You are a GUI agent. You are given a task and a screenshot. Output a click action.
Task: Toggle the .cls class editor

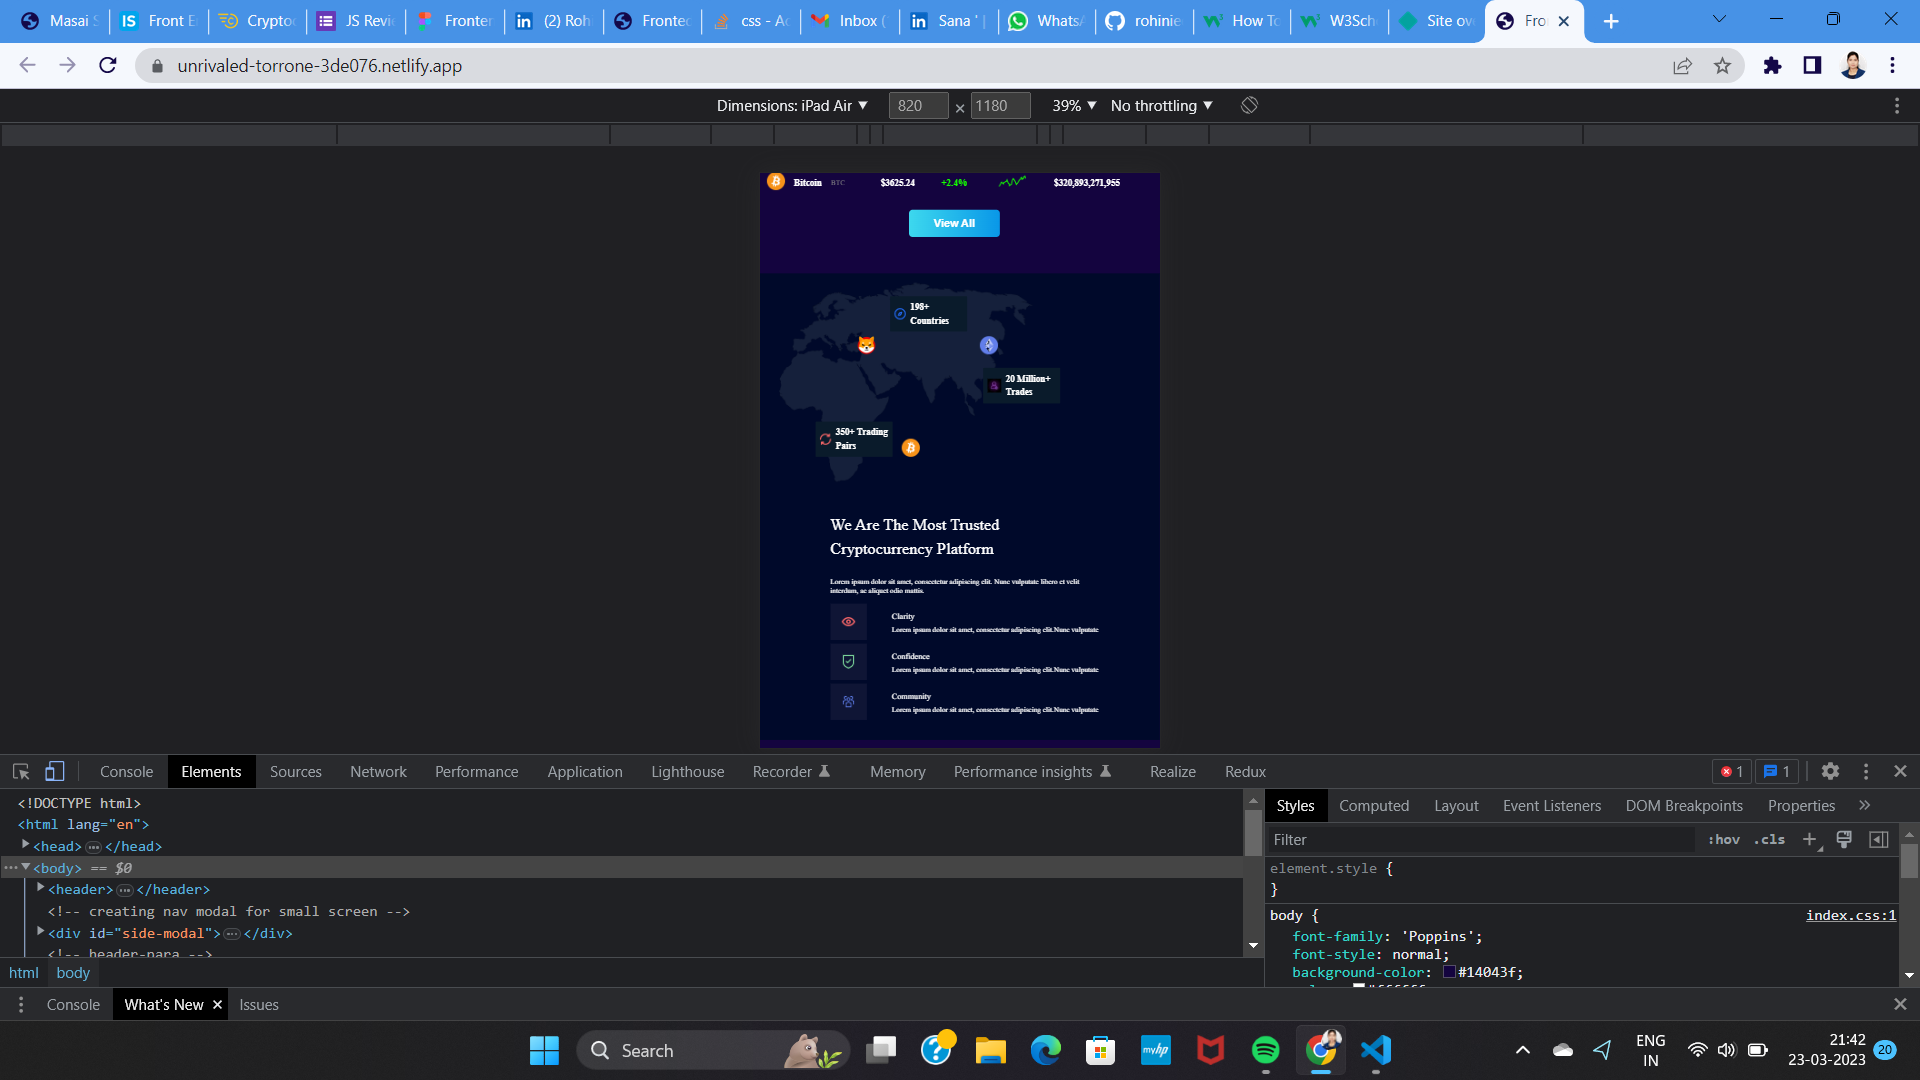pos(1769,839)
